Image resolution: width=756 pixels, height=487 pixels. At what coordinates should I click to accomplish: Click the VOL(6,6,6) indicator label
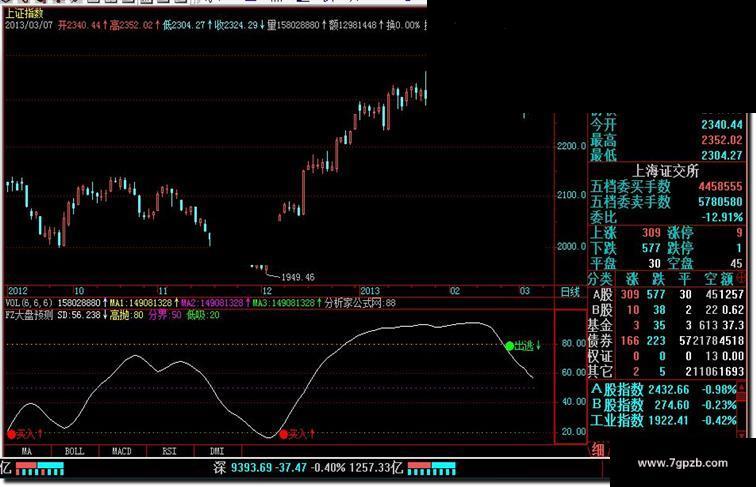click(x=29, y=303)
